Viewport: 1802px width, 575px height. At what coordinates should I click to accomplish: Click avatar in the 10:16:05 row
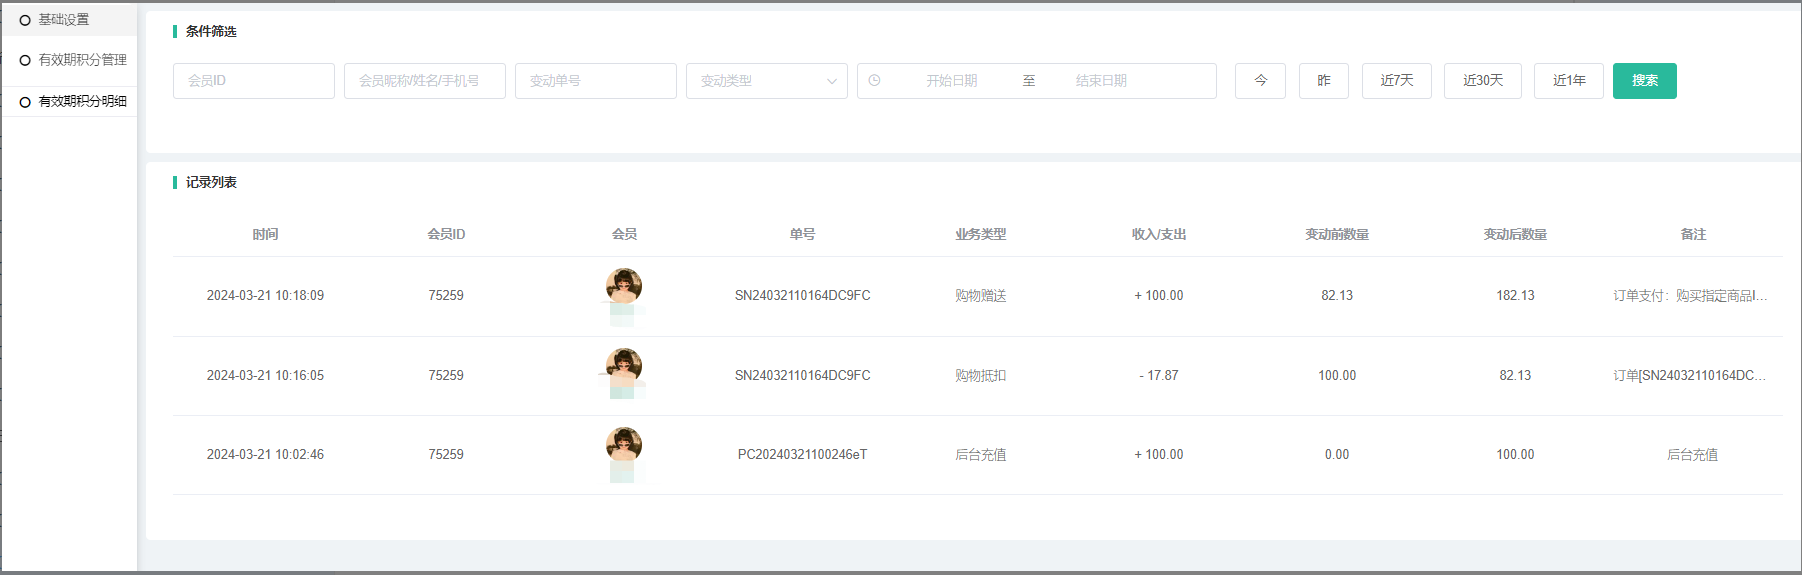(x=624, y=366)
